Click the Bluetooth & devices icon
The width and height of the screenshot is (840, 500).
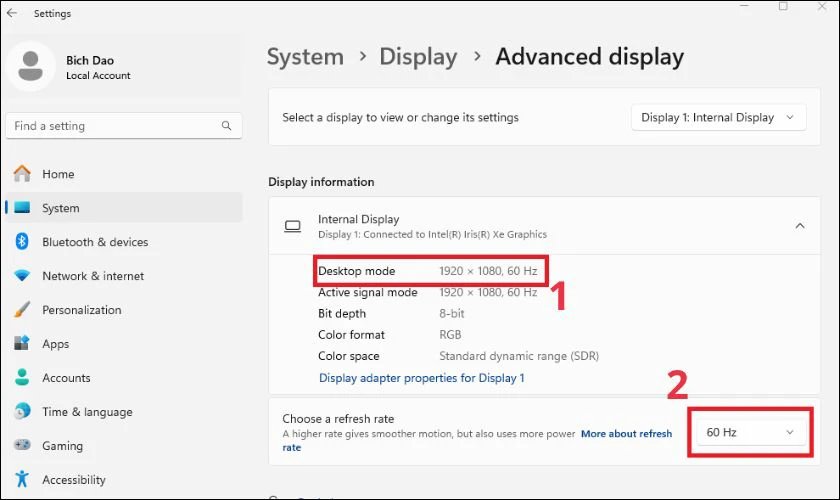click(22, 242)
